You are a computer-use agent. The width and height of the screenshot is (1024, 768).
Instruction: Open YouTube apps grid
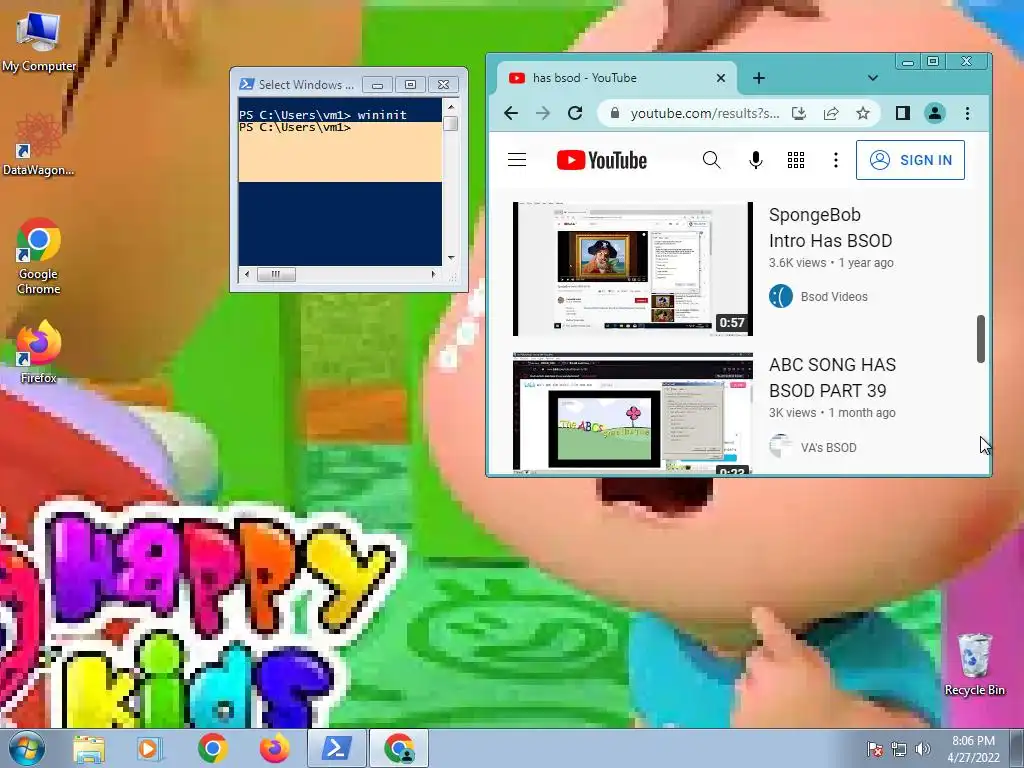click(x=795, y=159)
